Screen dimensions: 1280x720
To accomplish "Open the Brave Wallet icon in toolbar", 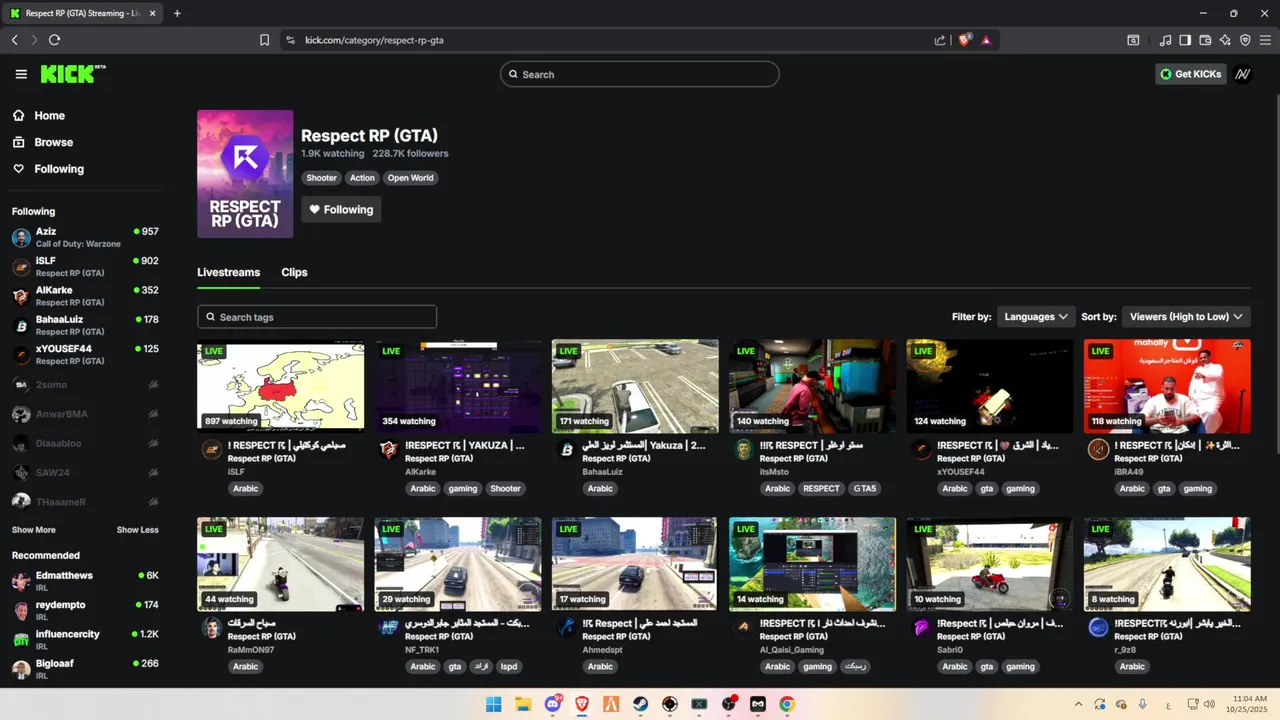I will click(1206, 40).
